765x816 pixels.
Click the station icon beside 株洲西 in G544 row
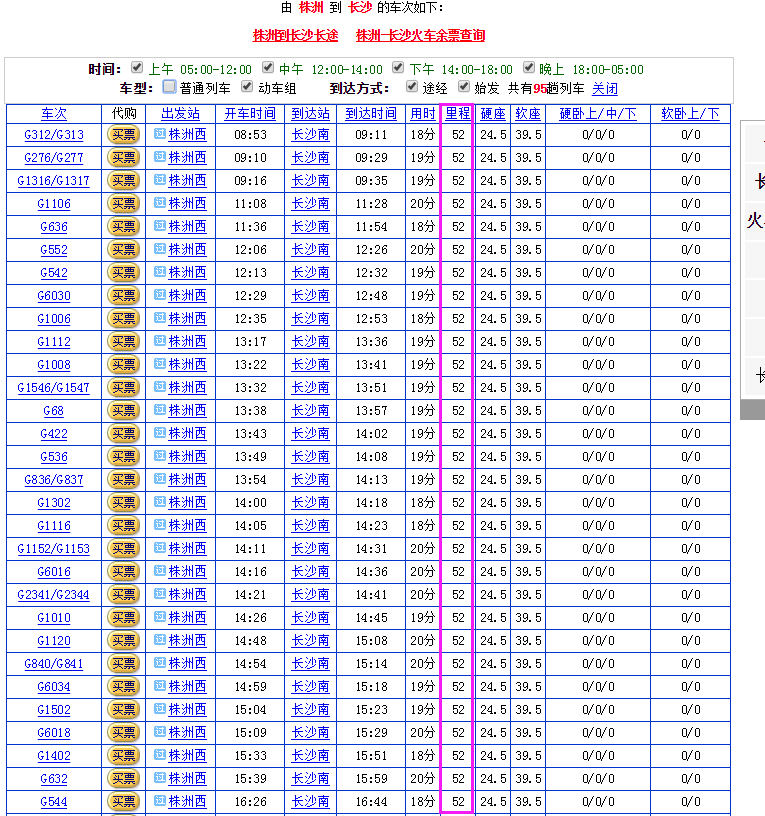pos(160,800)
